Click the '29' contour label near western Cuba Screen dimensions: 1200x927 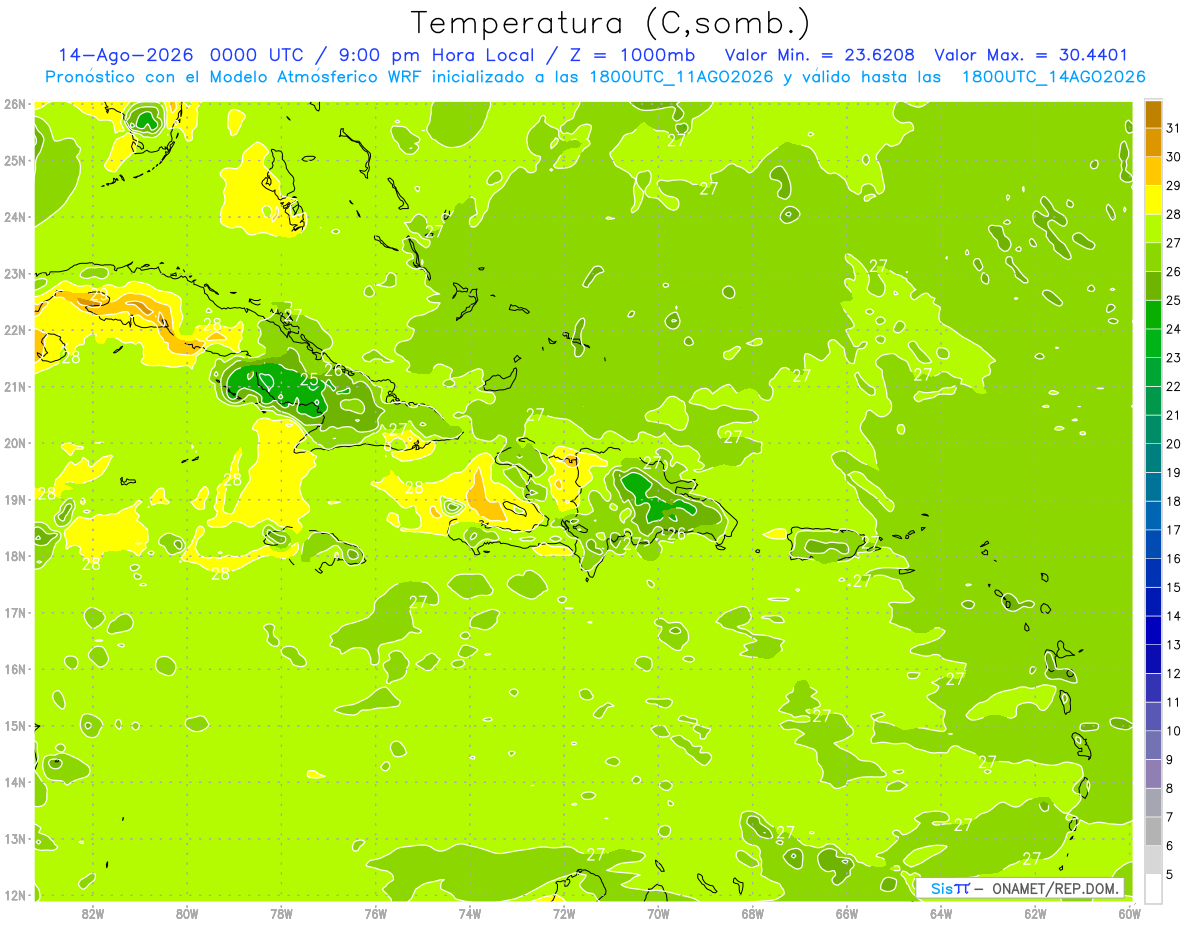[x=98, y=297]
